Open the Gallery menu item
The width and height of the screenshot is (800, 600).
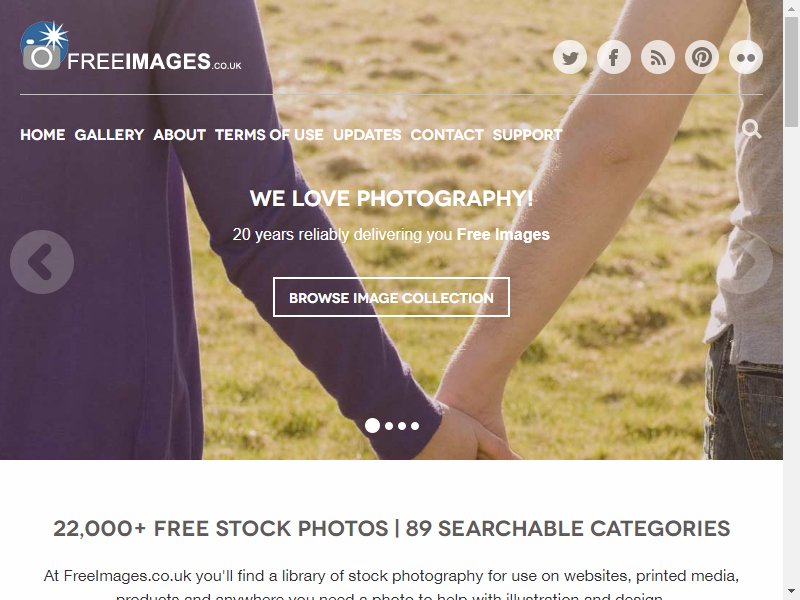109,135
